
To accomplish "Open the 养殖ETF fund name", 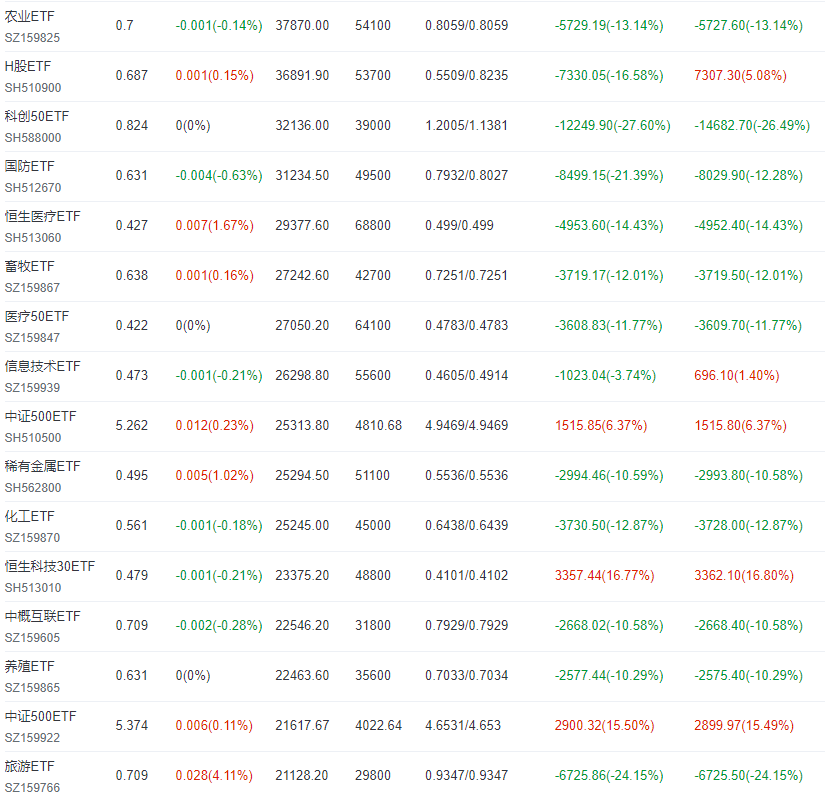I will tap(29, 666).
